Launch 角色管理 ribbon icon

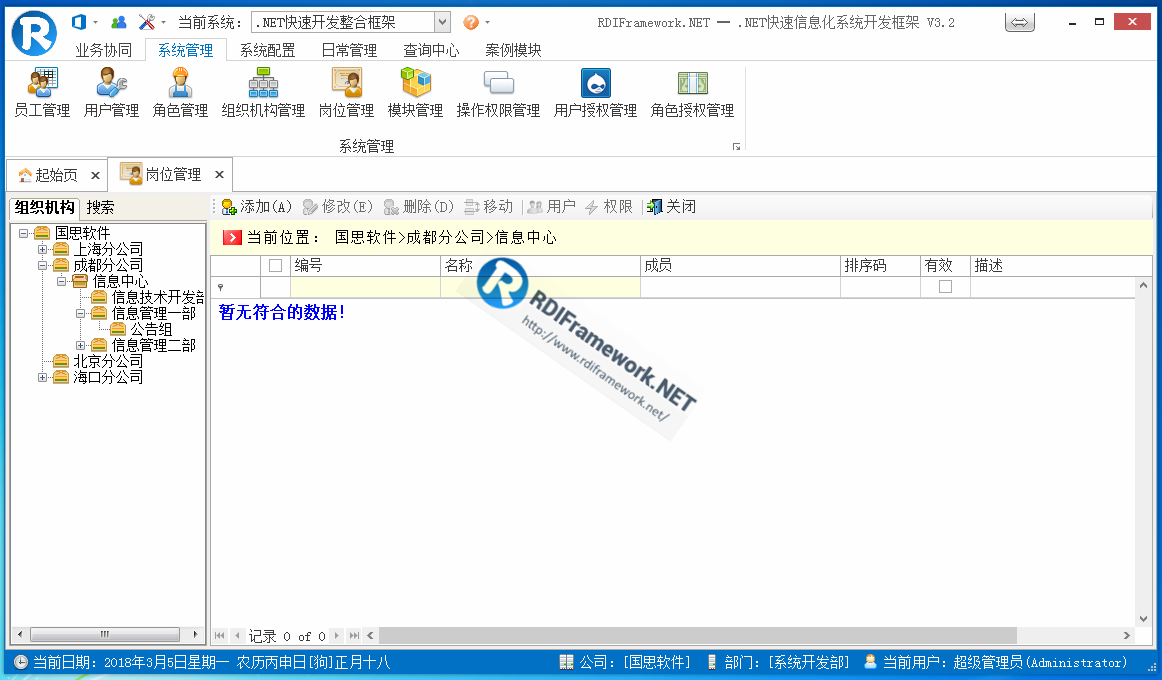click(x=180, y=93)
